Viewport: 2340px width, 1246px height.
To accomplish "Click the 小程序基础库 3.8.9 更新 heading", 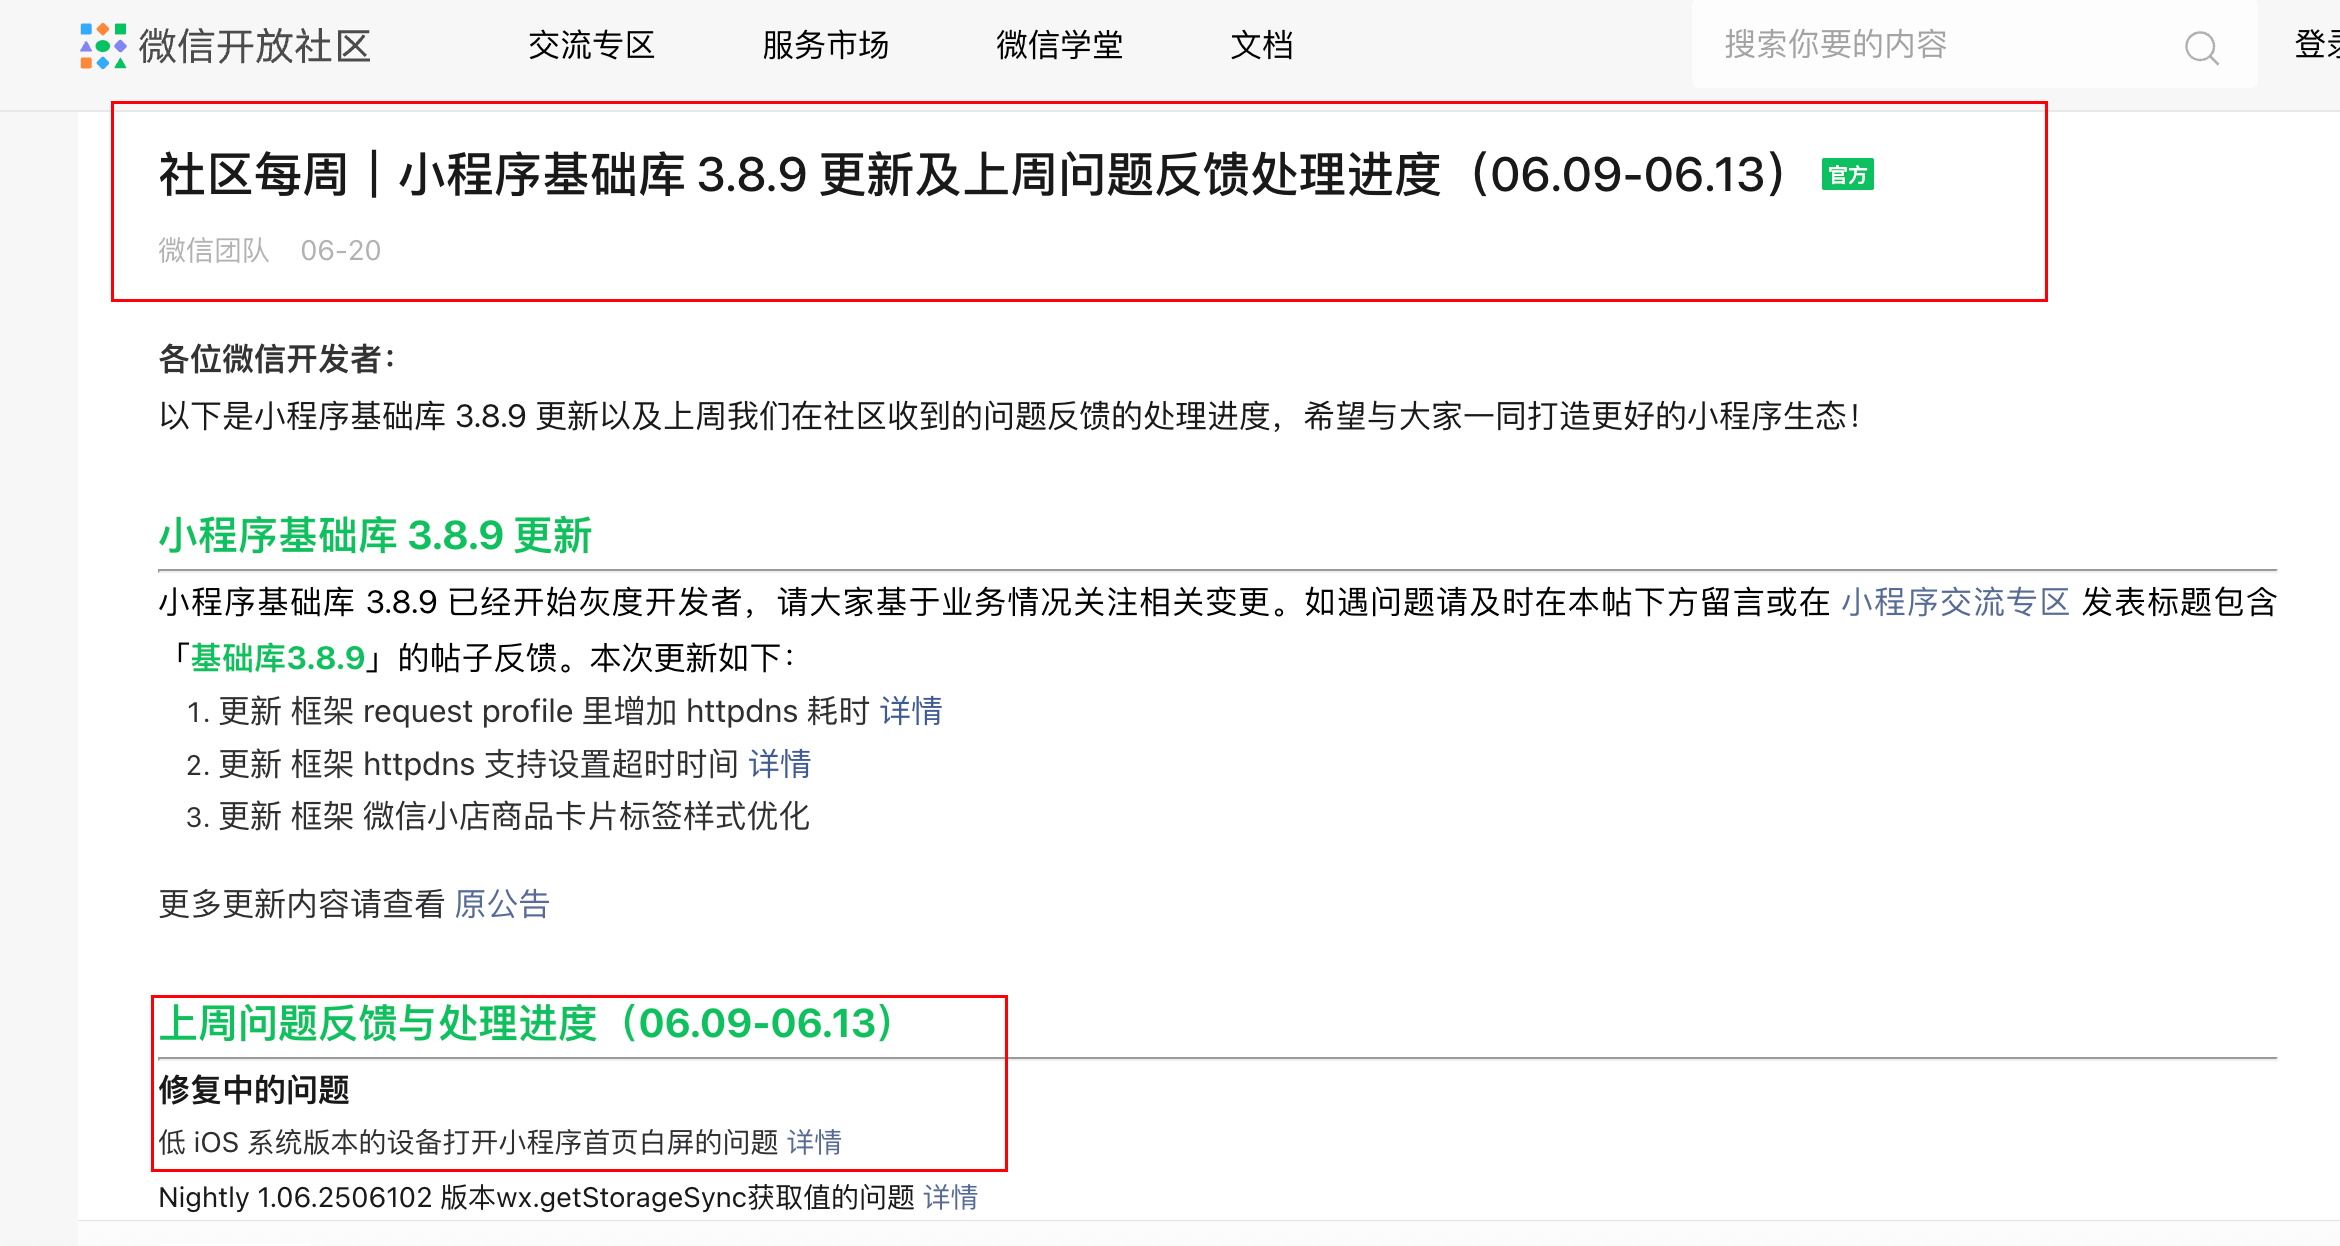I will (x=375, y=536).
